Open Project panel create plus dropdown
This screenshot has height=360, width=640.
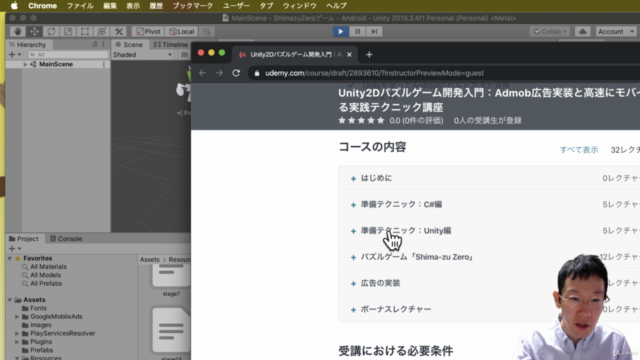[x=14, y=248]
